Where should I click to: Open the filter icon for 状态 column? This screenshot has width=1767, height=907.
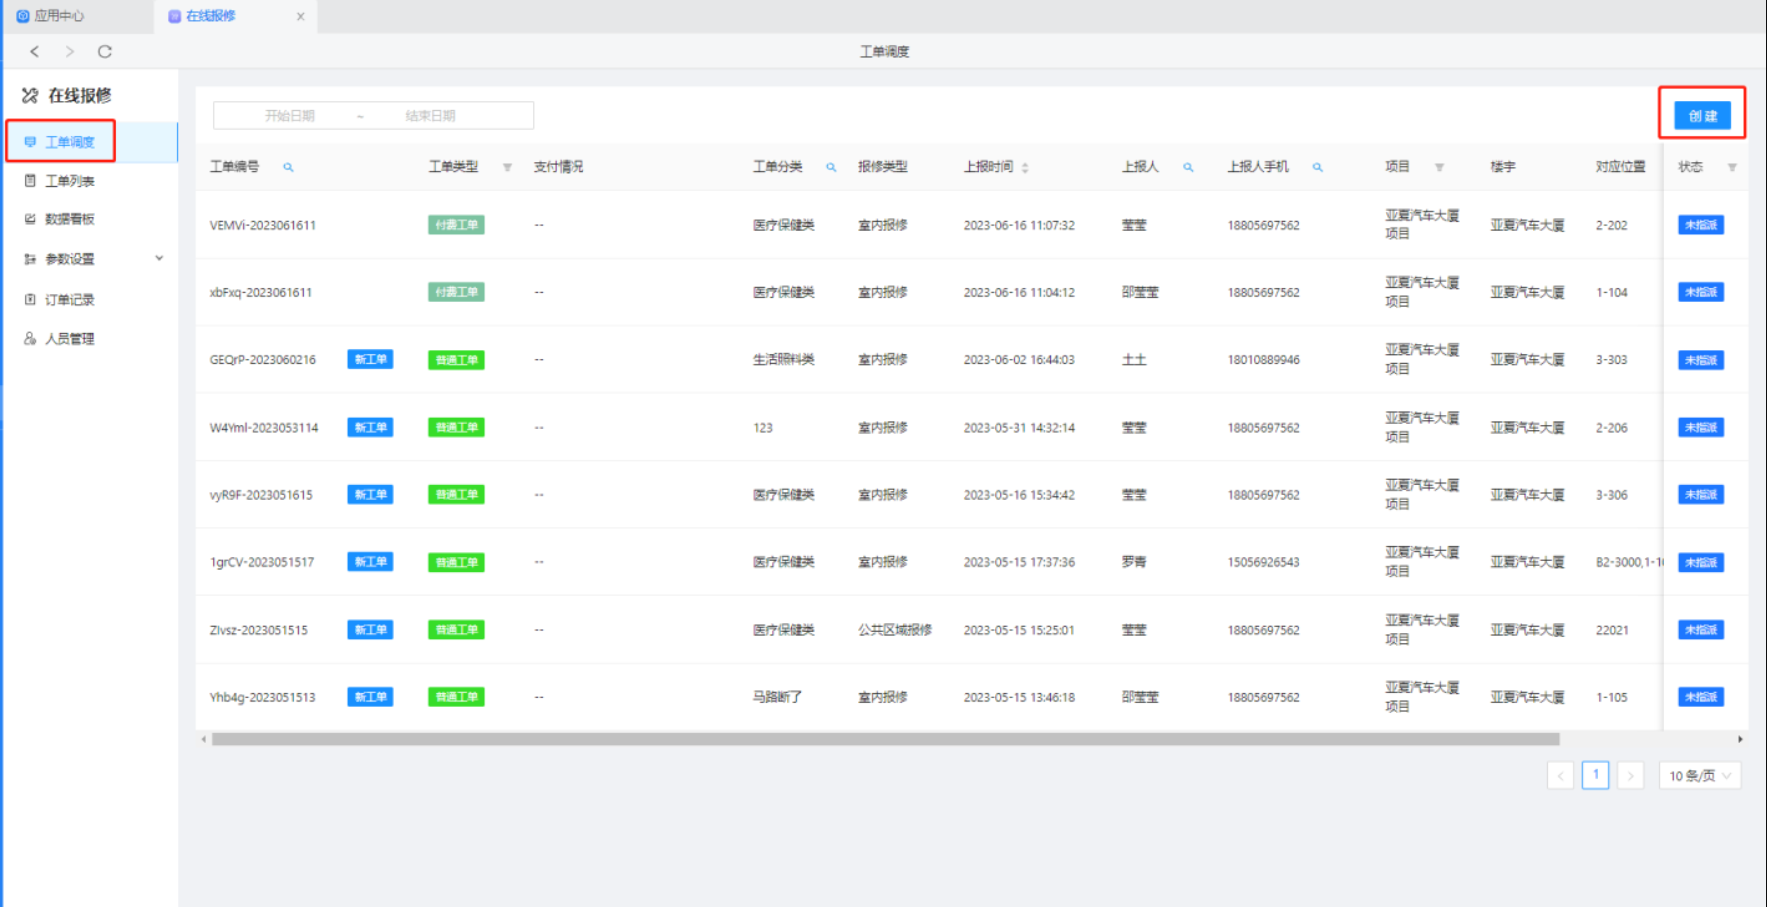(1732, 167)
